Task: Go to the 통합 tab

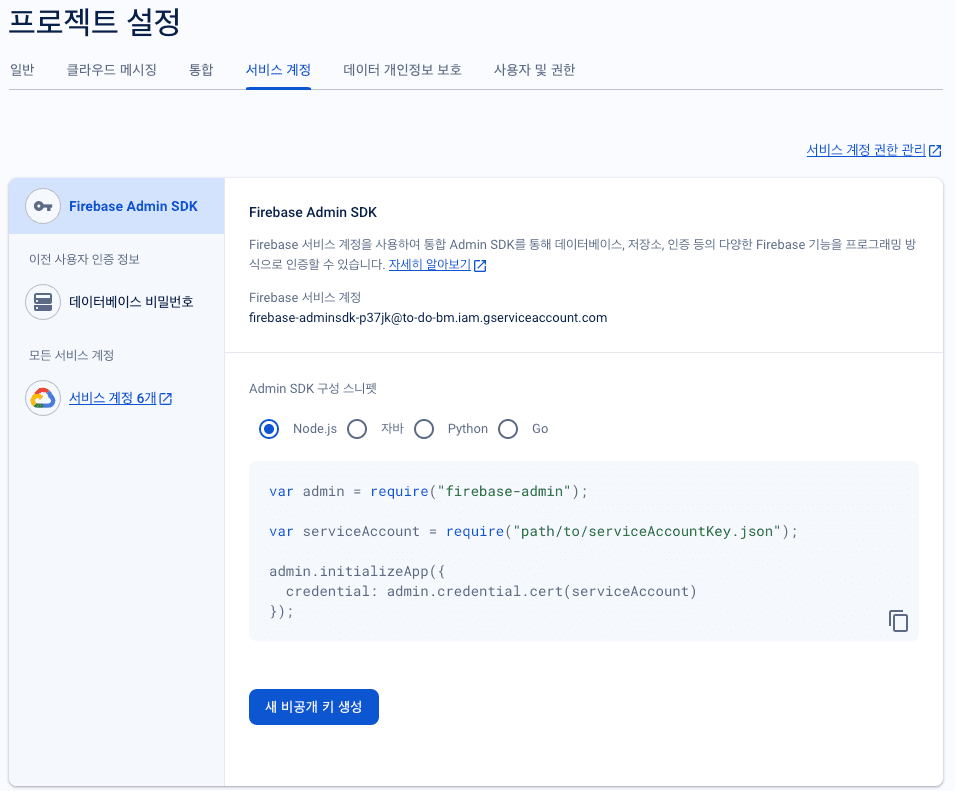Action: pyautogui.click(x=201, y=70)
